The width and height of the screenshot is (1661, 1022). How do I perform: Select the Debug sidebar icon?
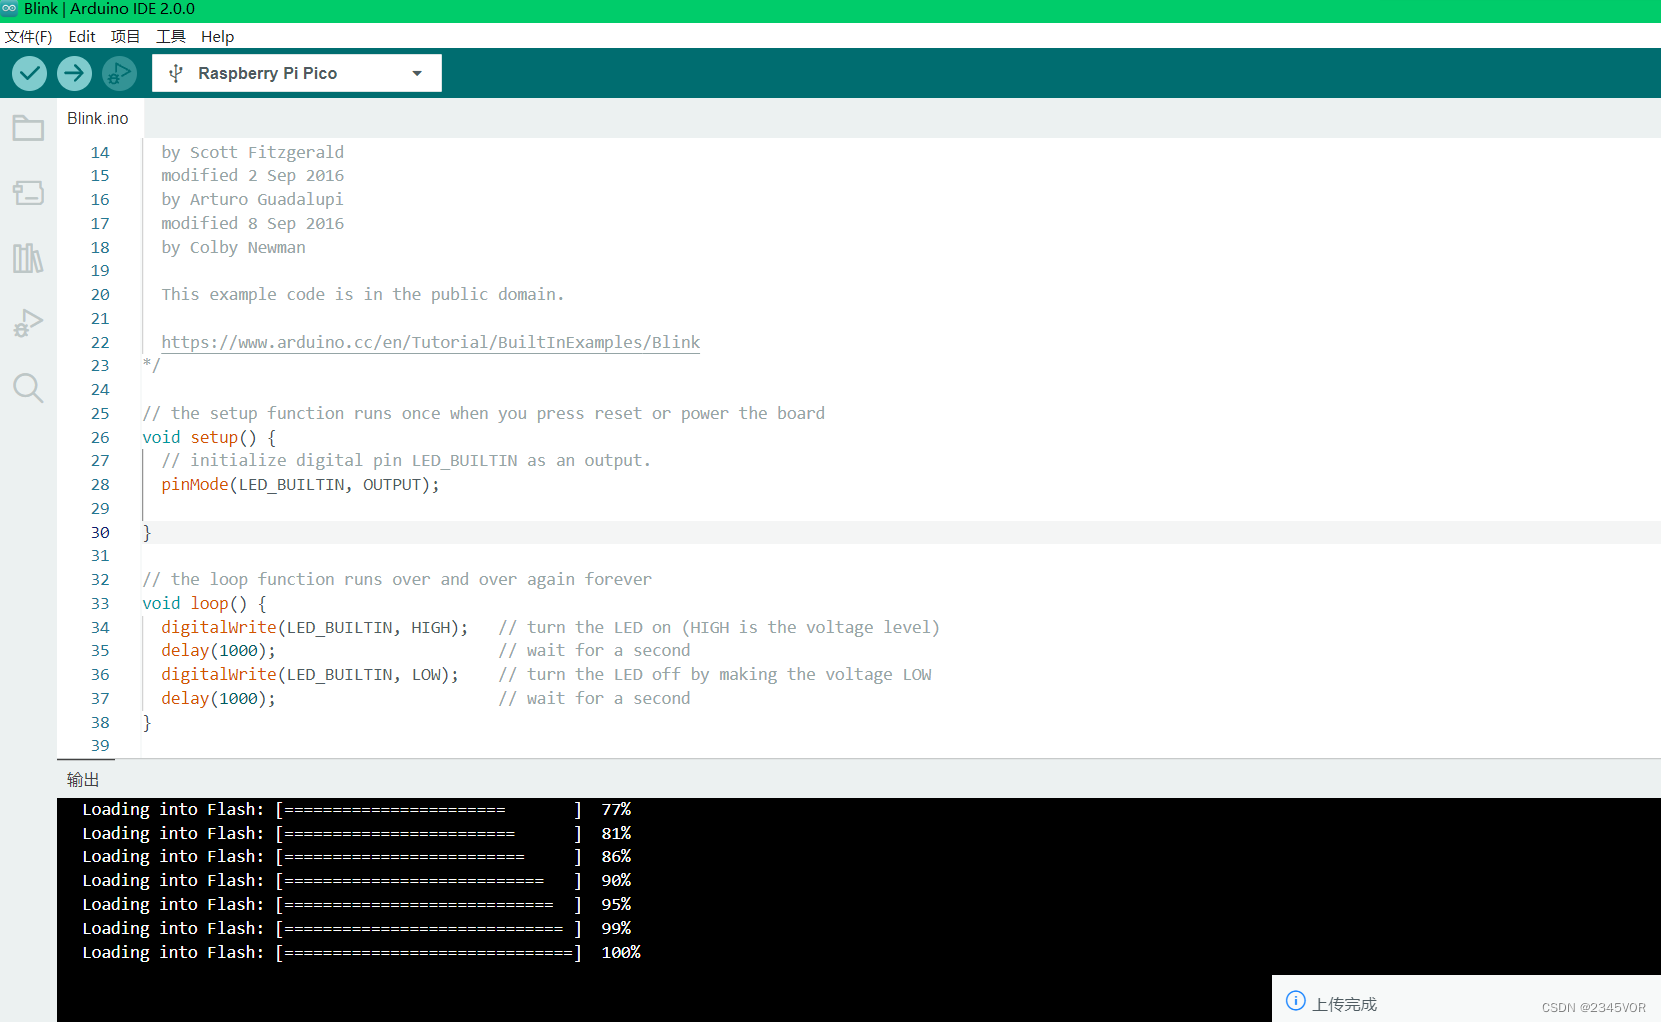[x=27, y=322]
